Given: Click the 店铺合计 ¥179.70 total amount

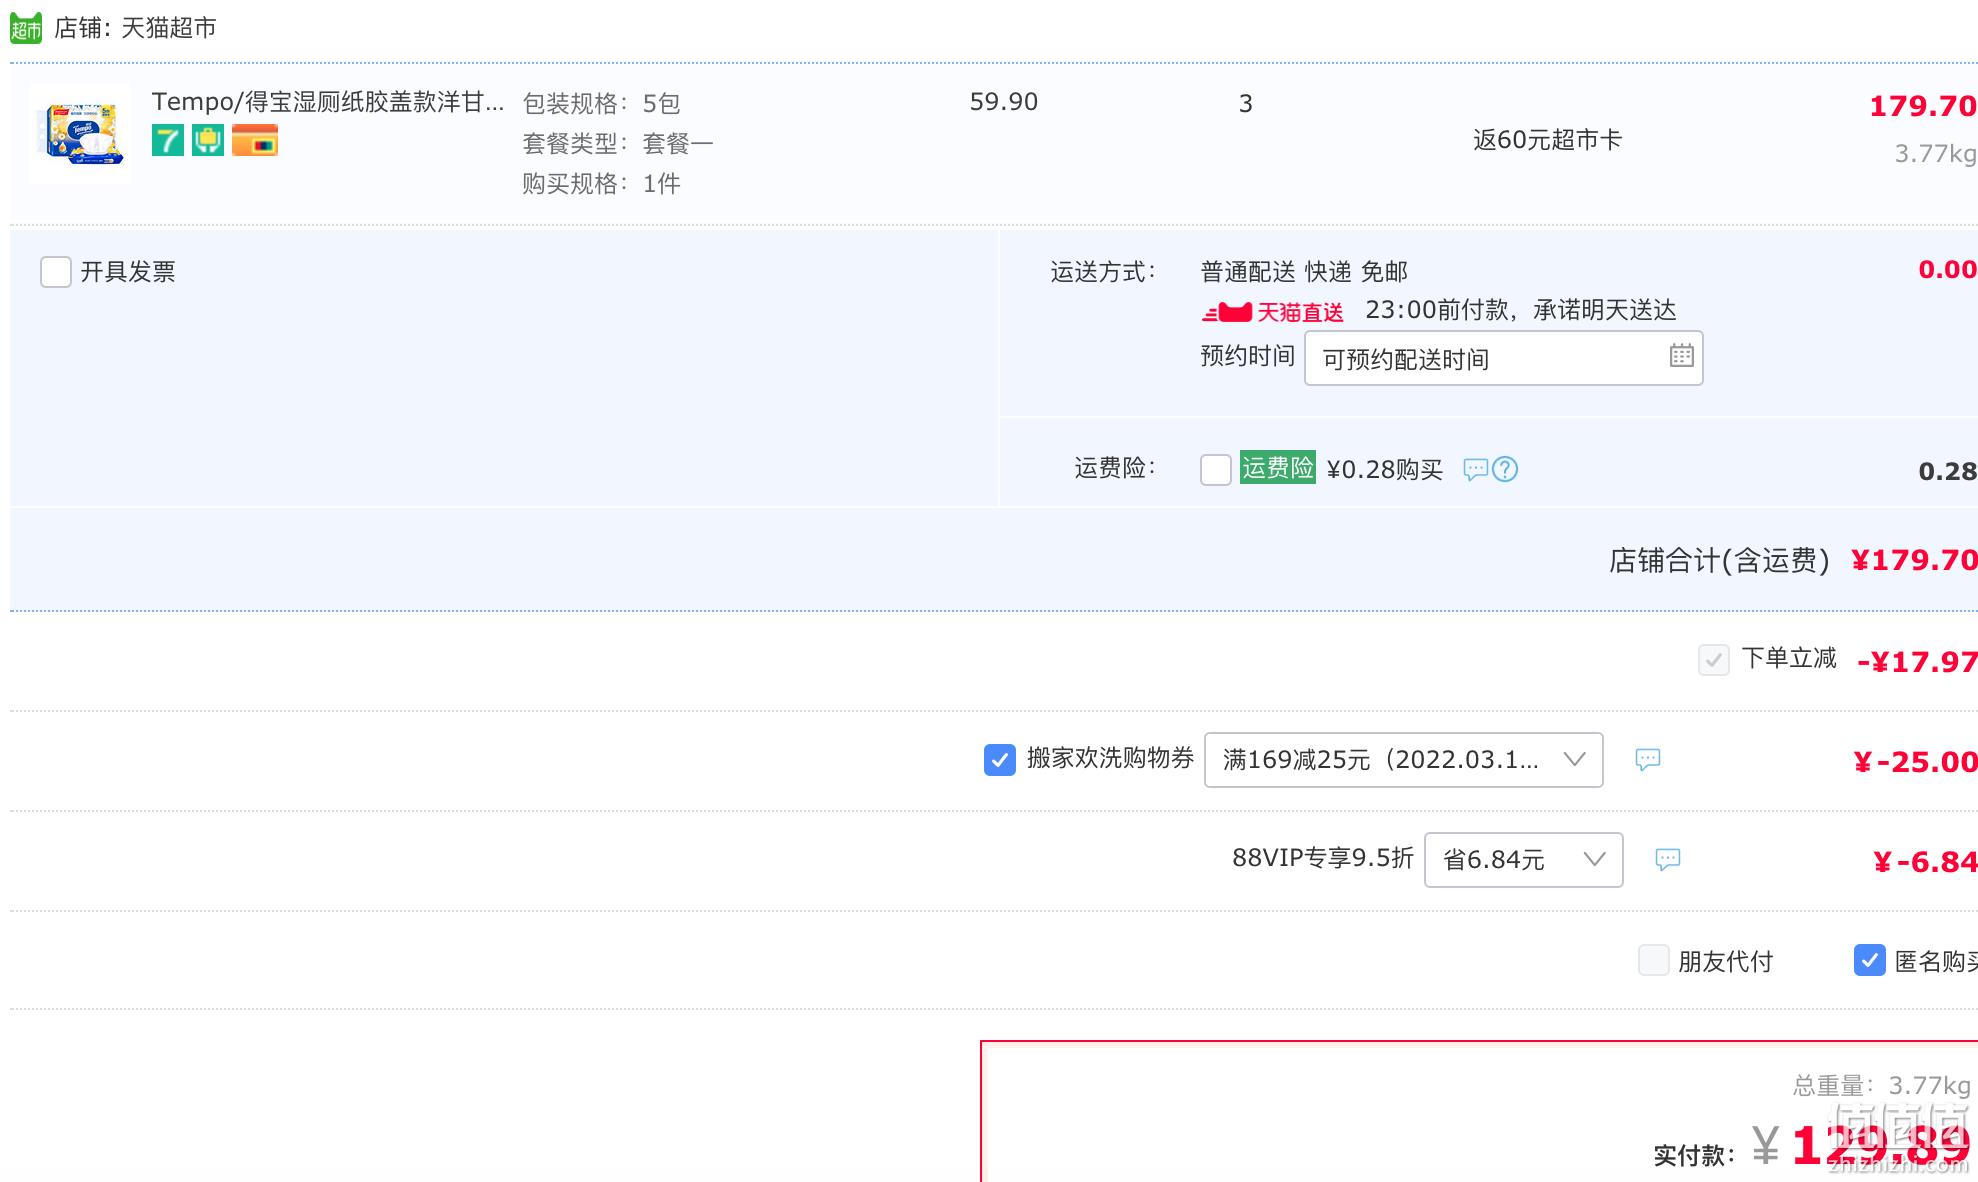Looking at the screenshot, I should (x=1914, y=560).
